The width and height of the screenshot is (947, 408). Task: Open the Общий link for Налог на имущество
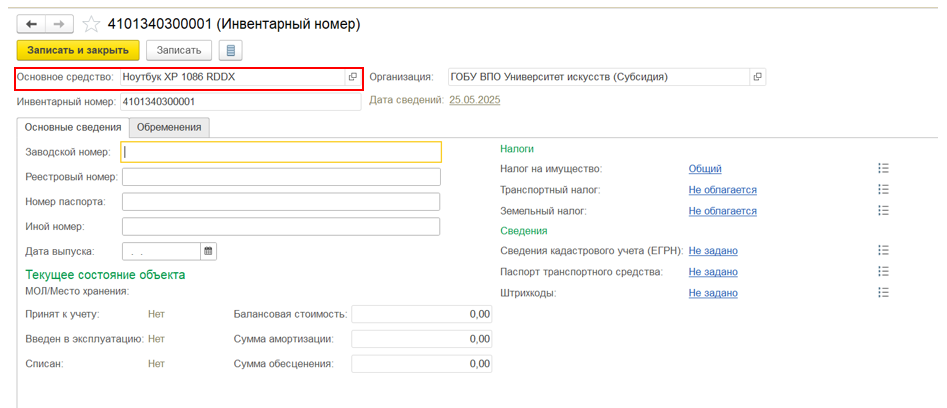(705, 169)
